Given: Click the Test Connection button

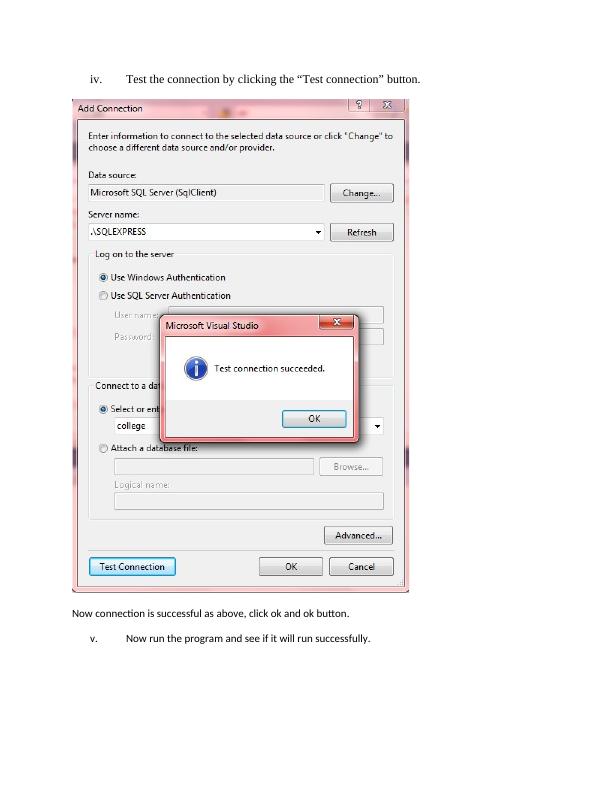Looking at the screenshot, I should [132, 567].
